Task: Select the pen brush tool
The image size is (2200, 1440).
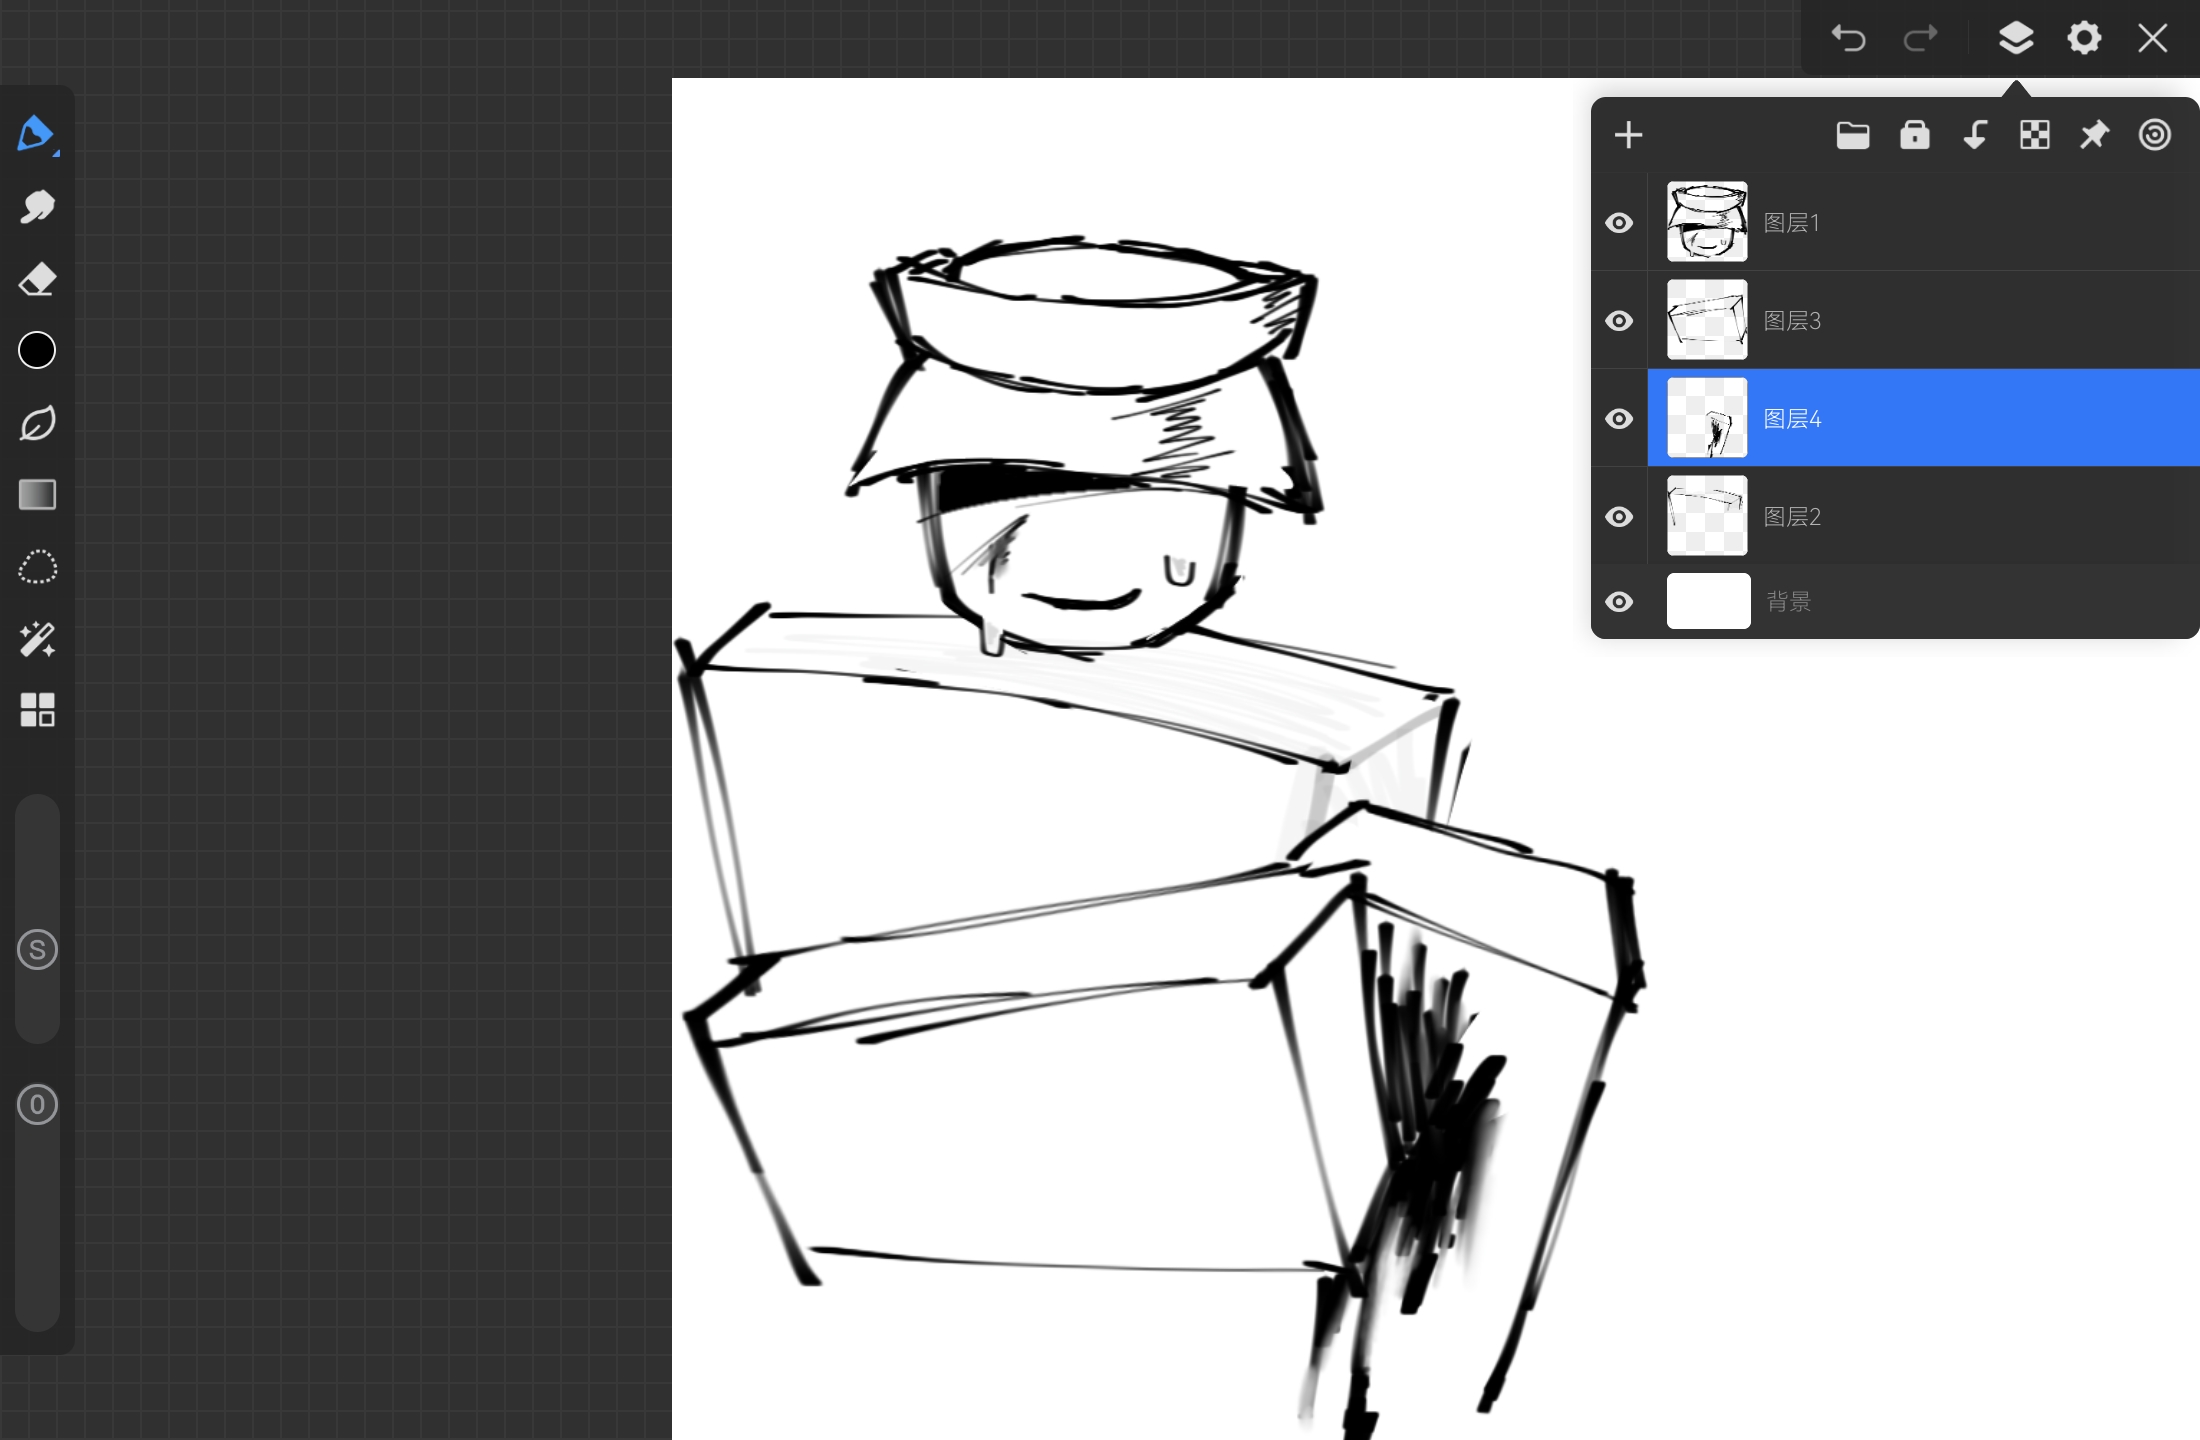Action: [x=35, y=133]
